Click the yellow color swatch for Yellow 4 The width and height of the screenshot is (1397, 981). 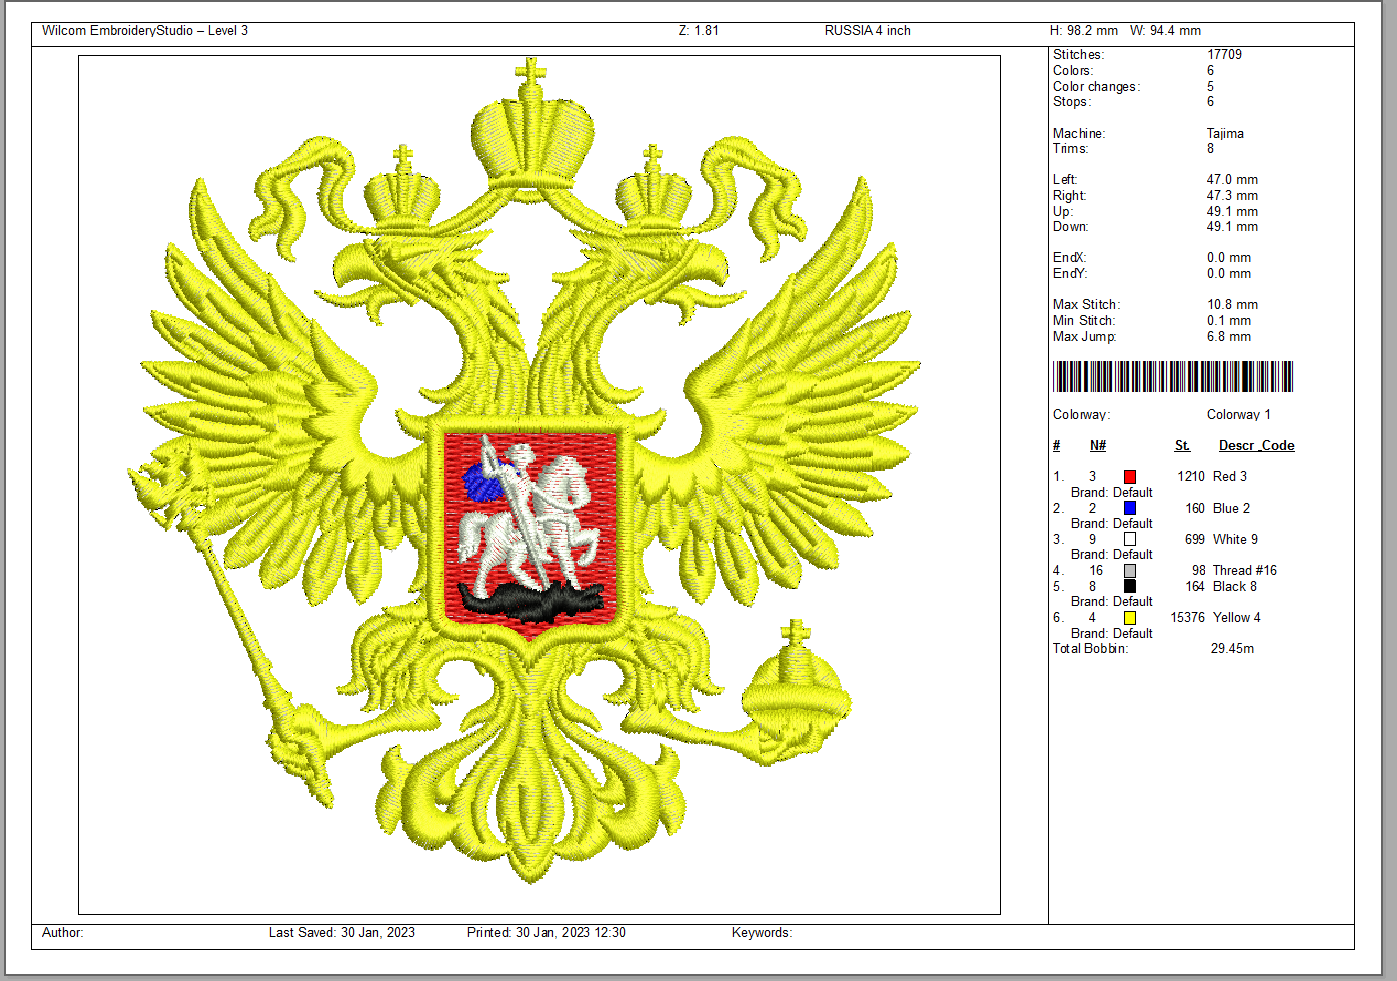pos(1130,618)
